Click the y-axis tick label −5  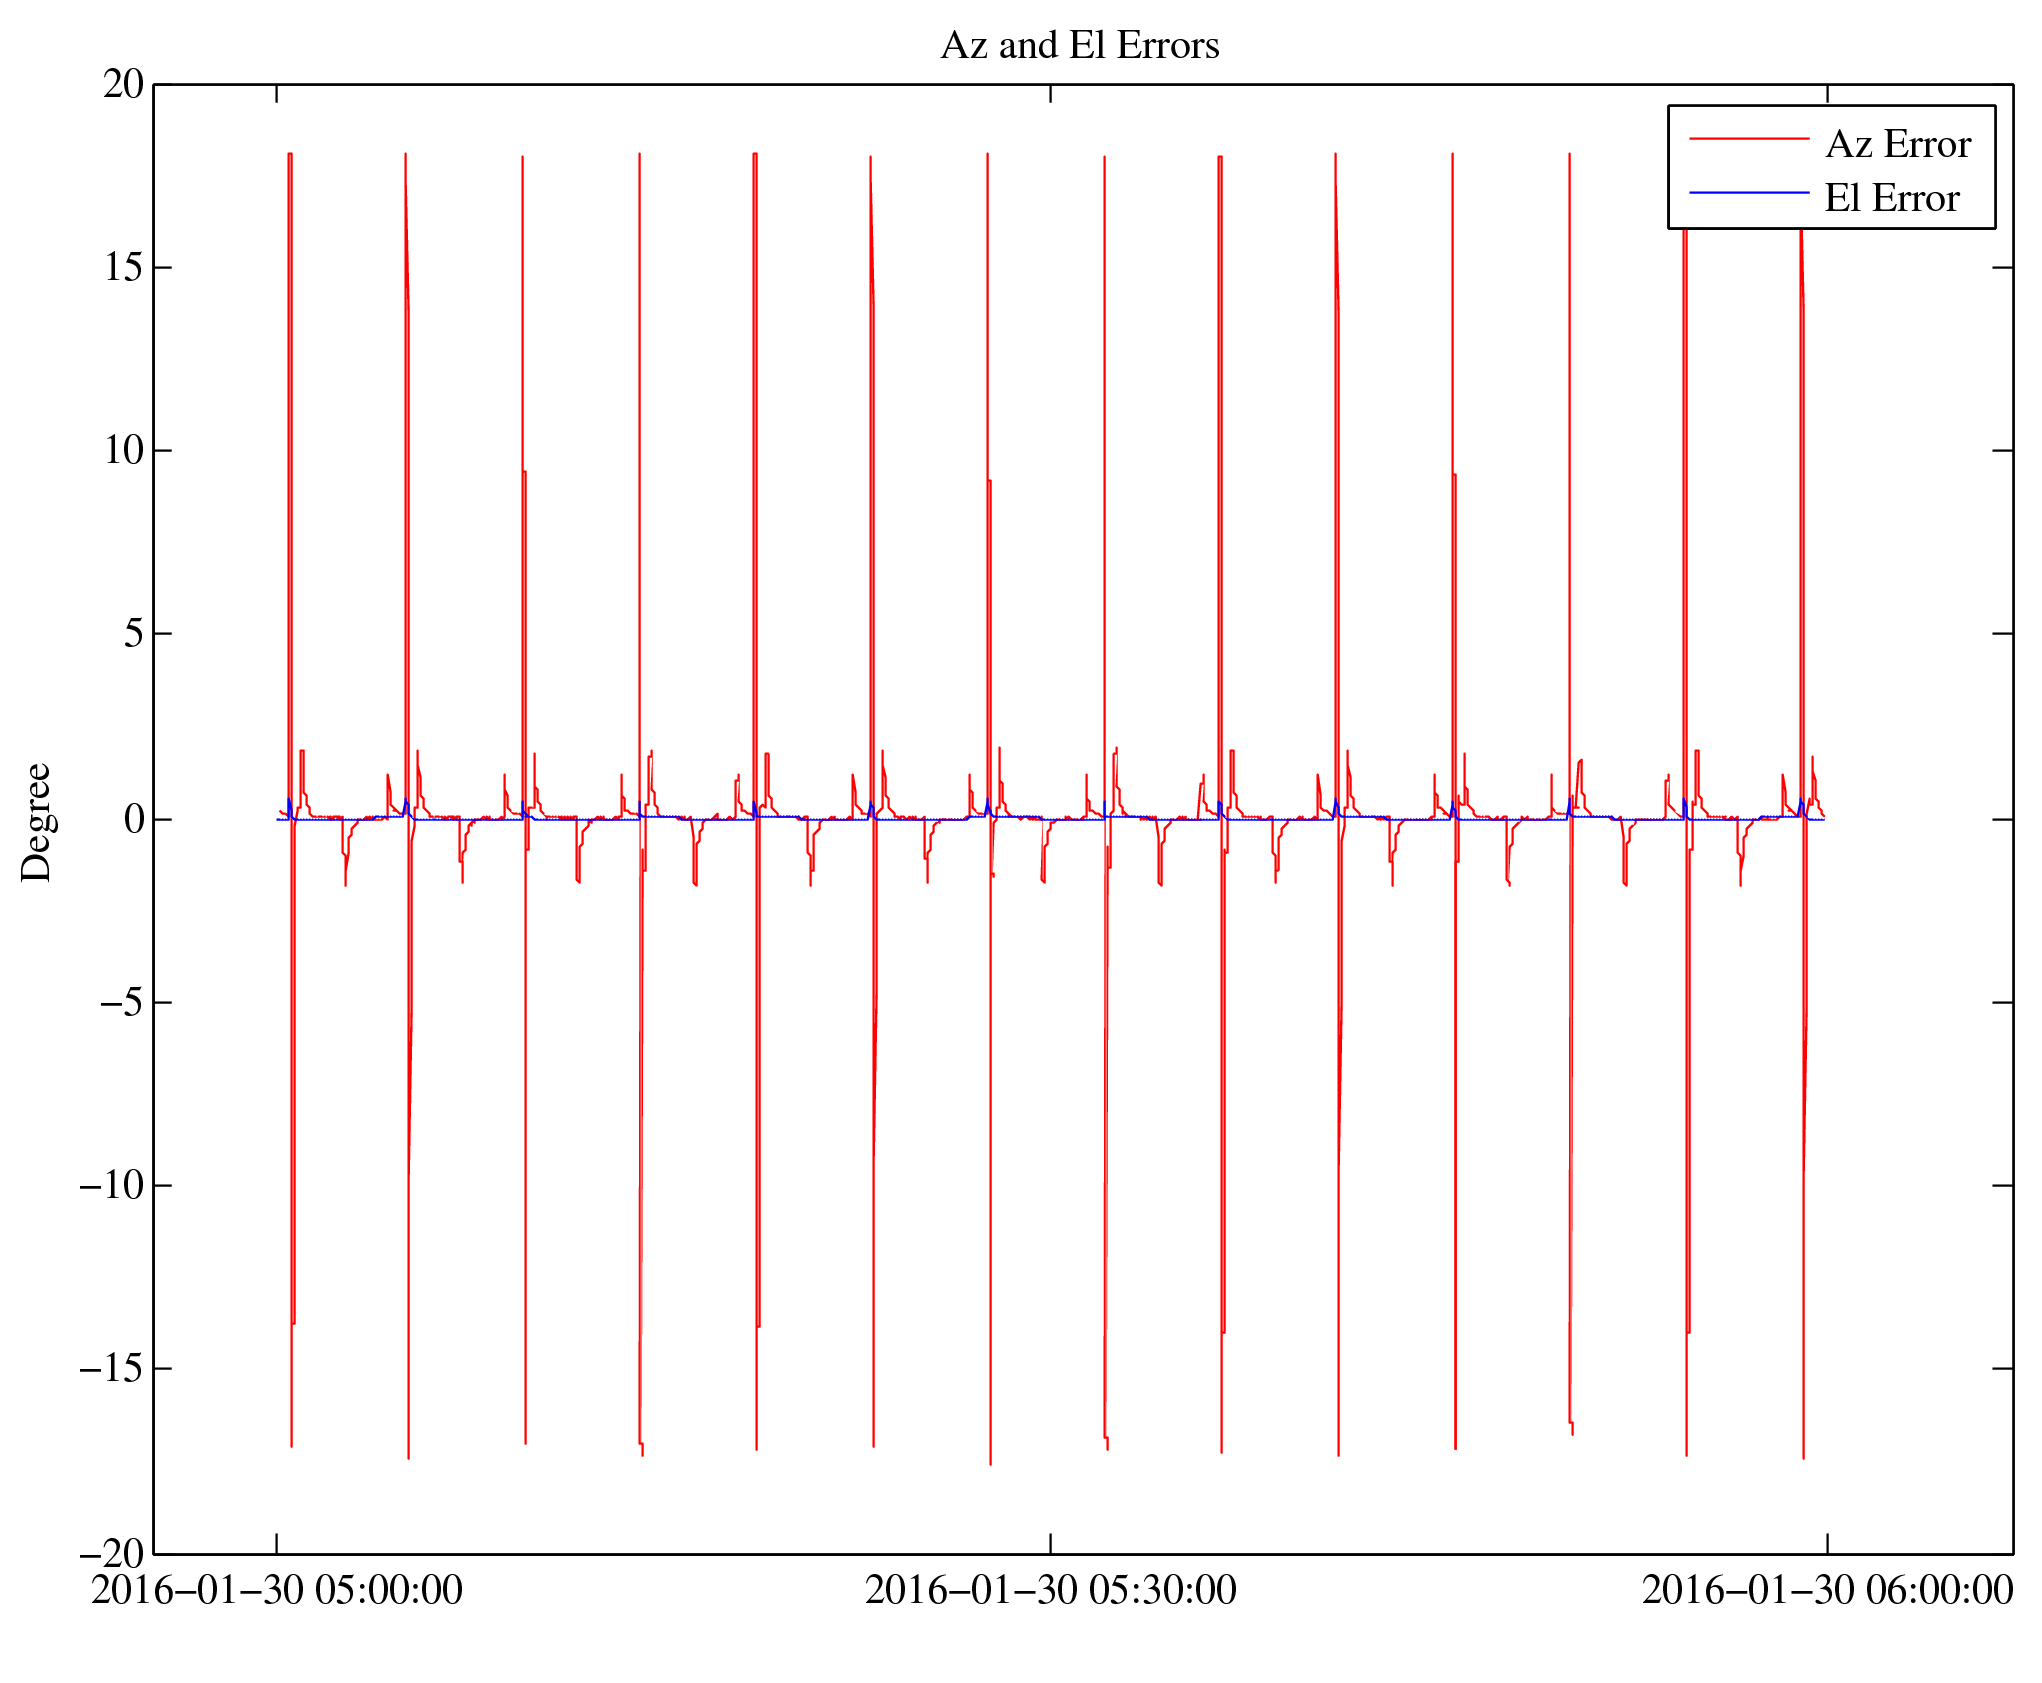(122, 1003)
